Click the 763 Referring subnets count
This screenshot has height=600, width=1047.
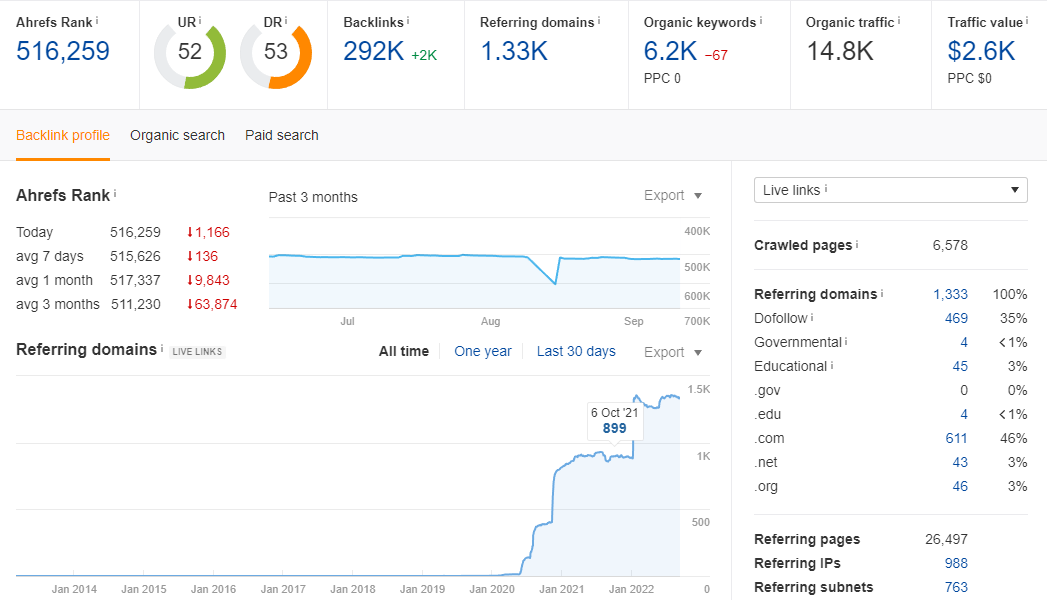point(956,587)
